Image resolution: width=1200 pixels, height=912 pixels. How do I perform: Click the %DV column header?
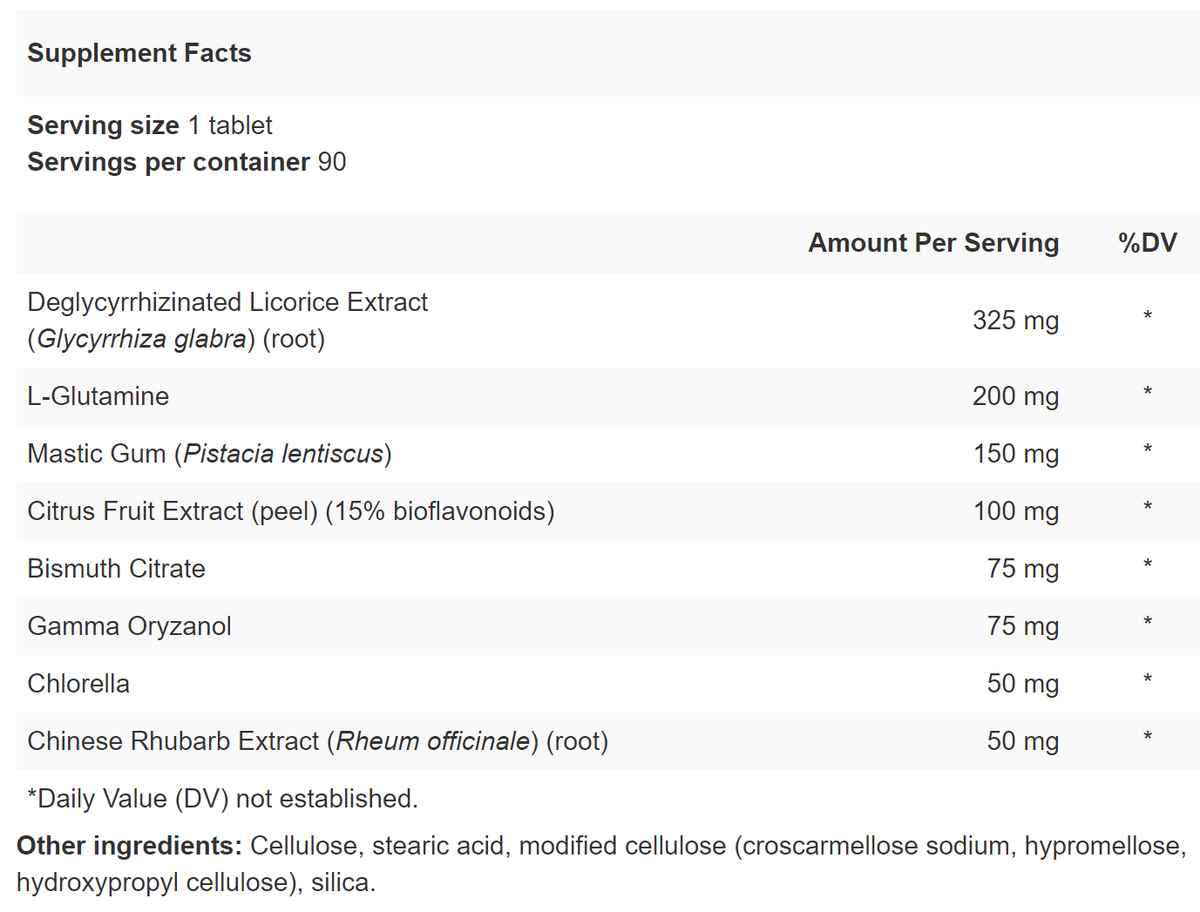[1147, 243]
